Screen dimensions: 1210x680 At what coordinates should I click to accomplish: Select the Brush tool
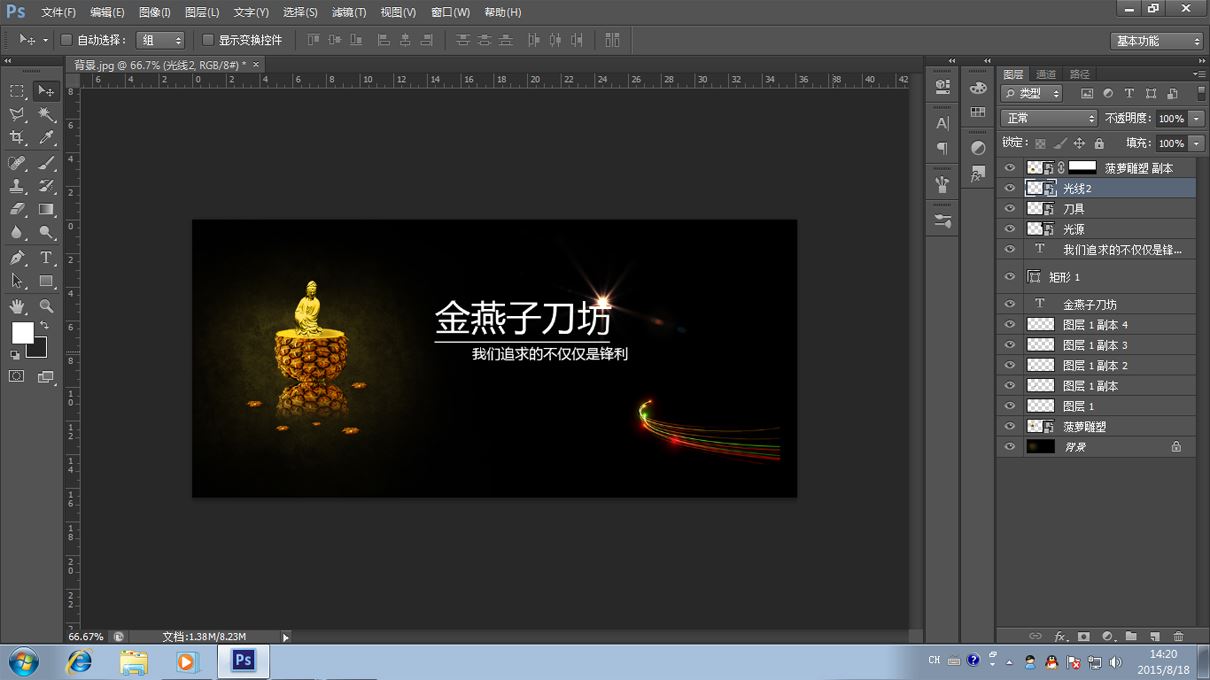[46, 163]
